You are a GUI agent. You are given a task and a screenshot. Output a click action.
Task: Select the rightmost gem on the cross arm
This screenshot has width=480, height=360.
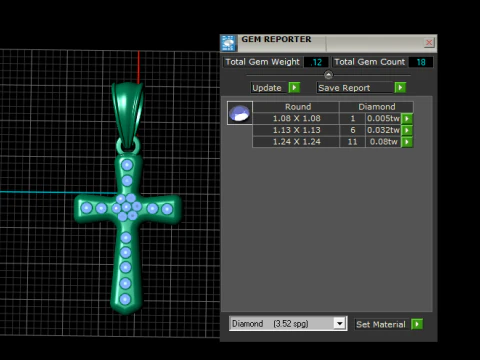tap(167, 209)
